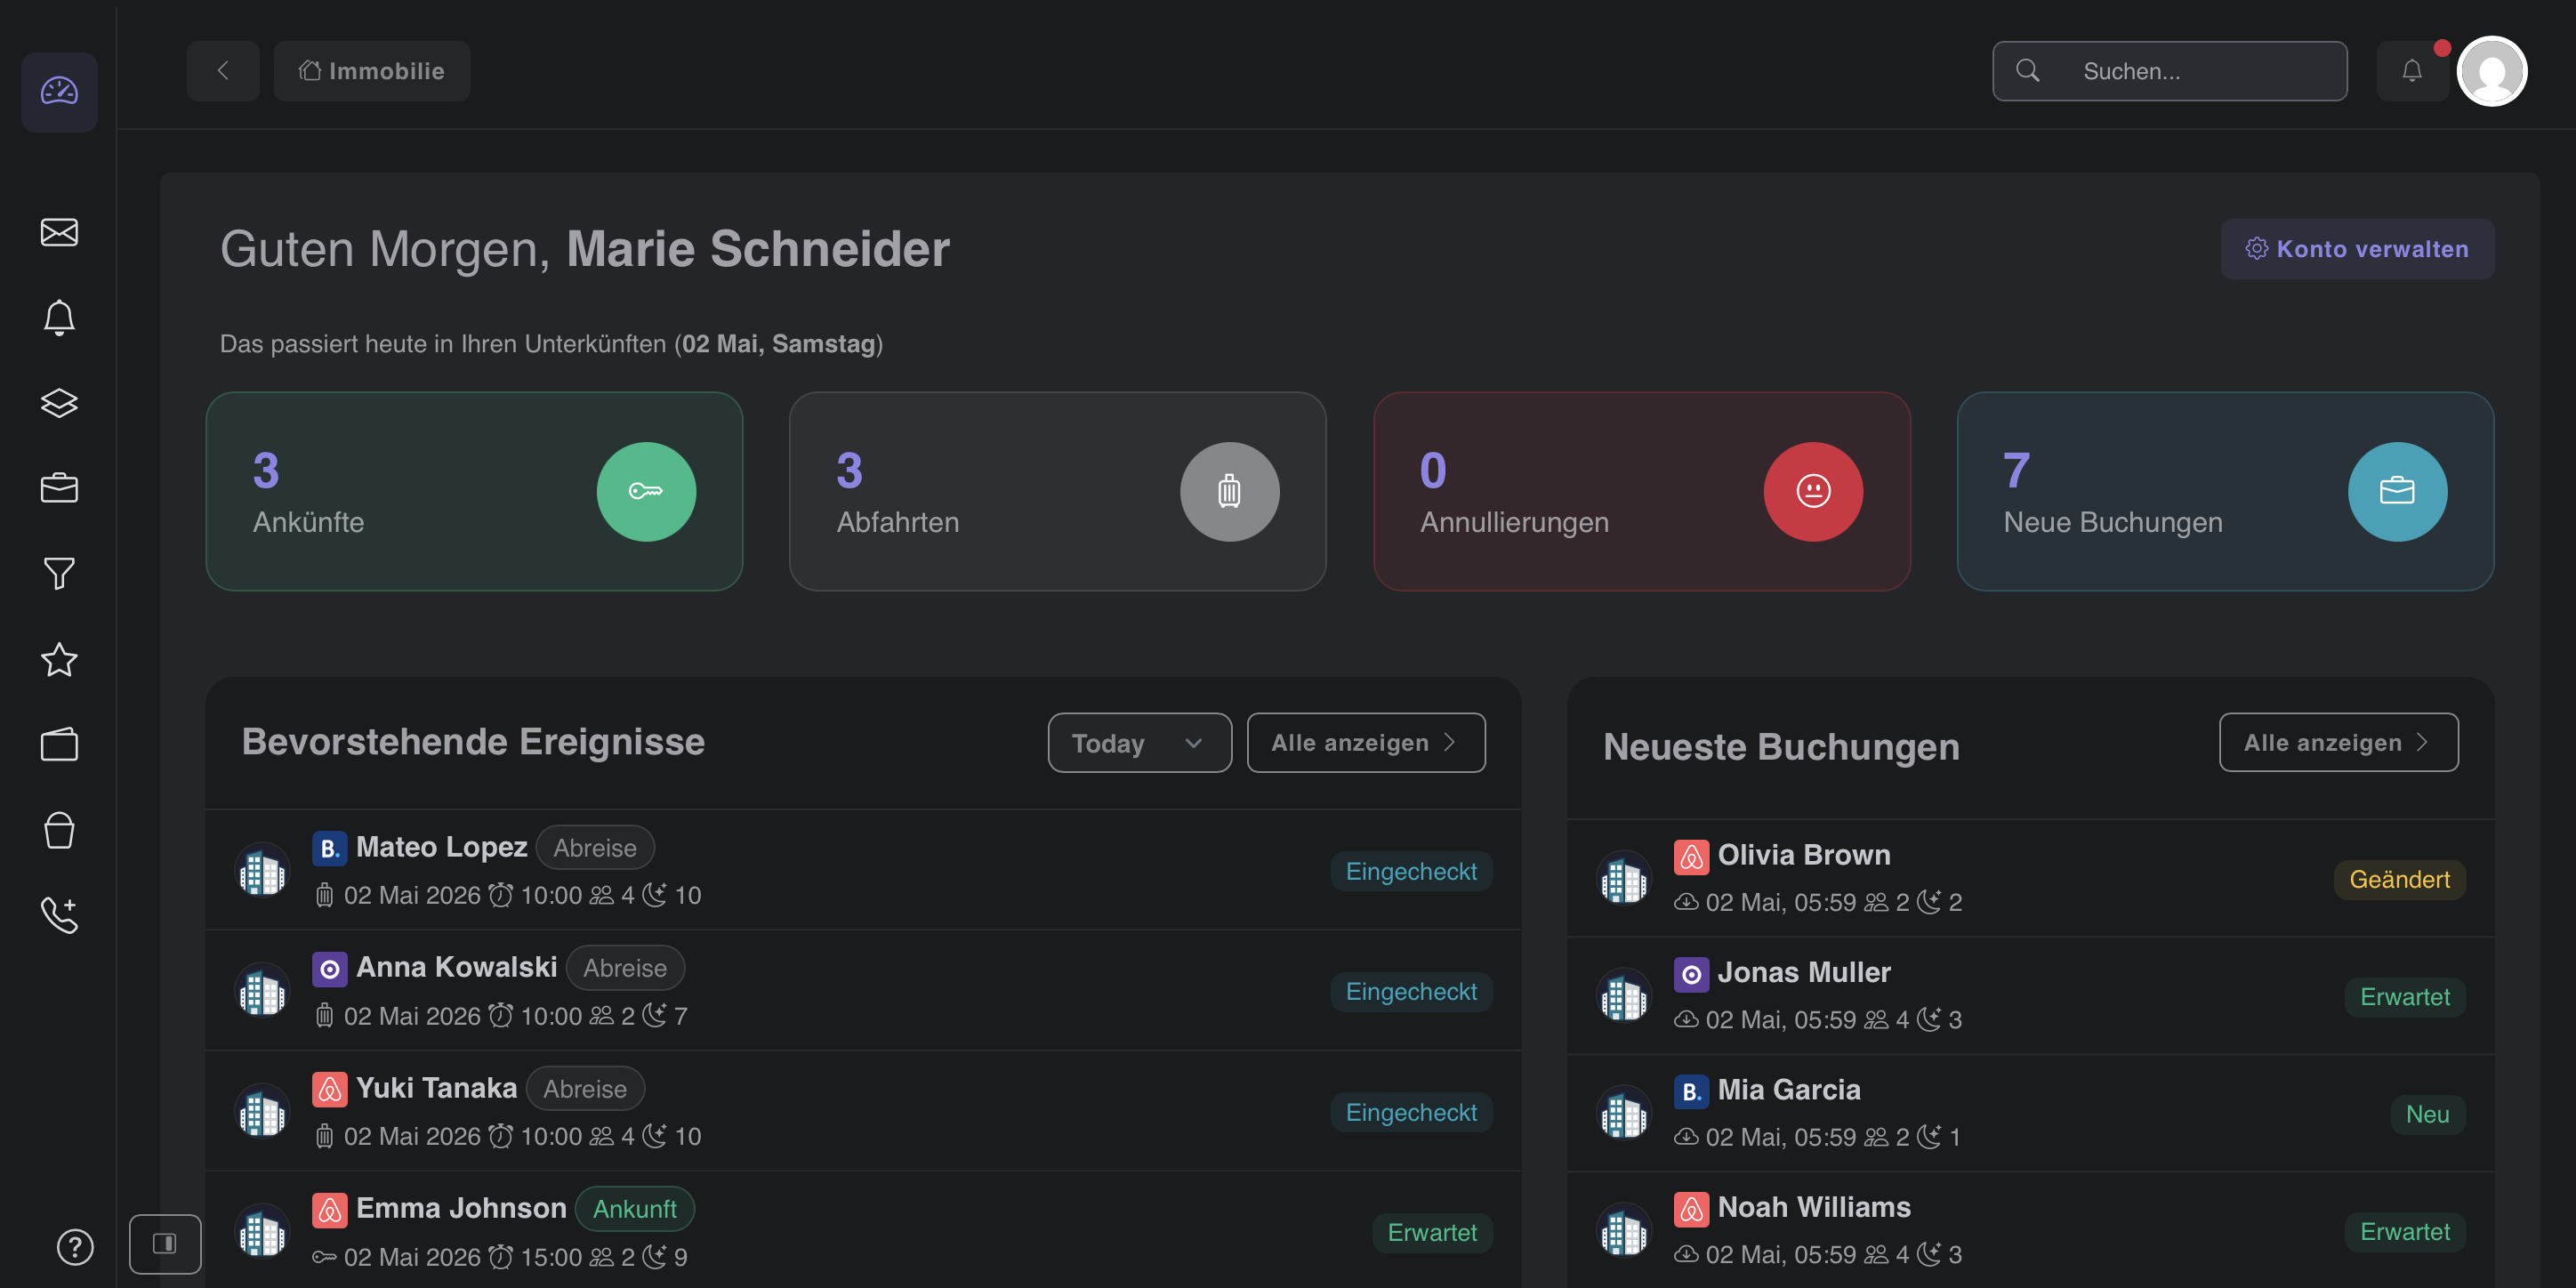
Task: Click the Airbnb icon beside Emma Johnson
Action: tap(329, 1210)
